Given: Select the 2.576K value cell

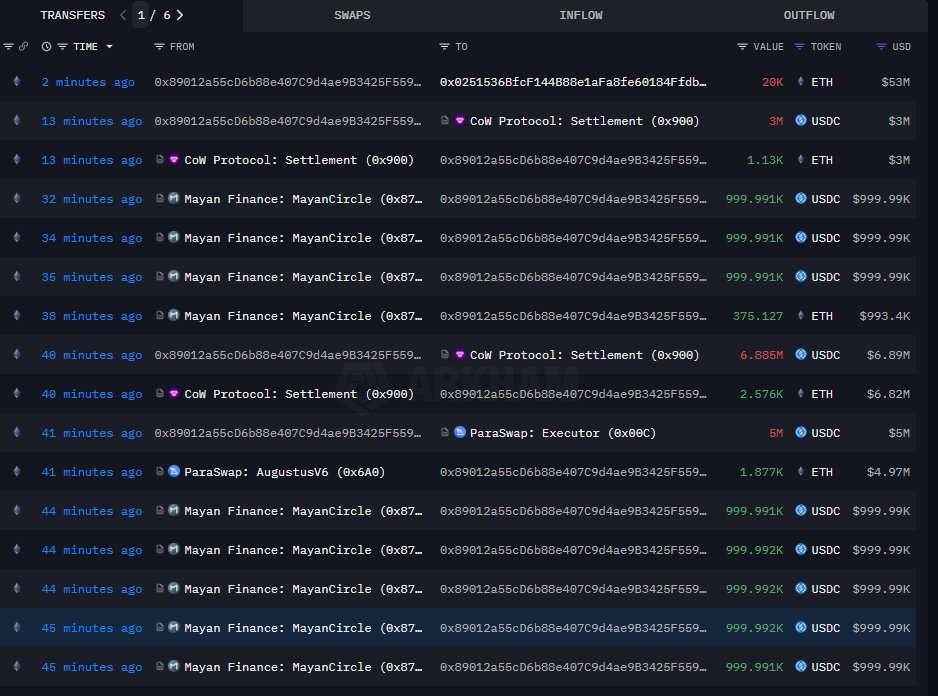Looking at the screenshot, I should pyautogui.click(x=762, y=394).
